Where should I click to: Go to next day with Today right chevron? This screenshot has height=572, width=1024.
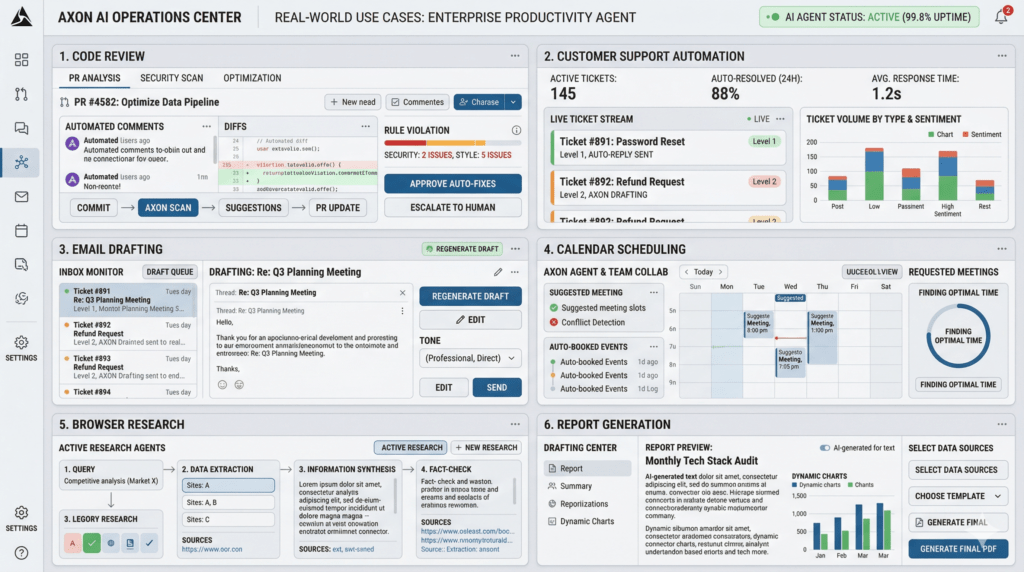pyautogui.click(x=720, y=272)
